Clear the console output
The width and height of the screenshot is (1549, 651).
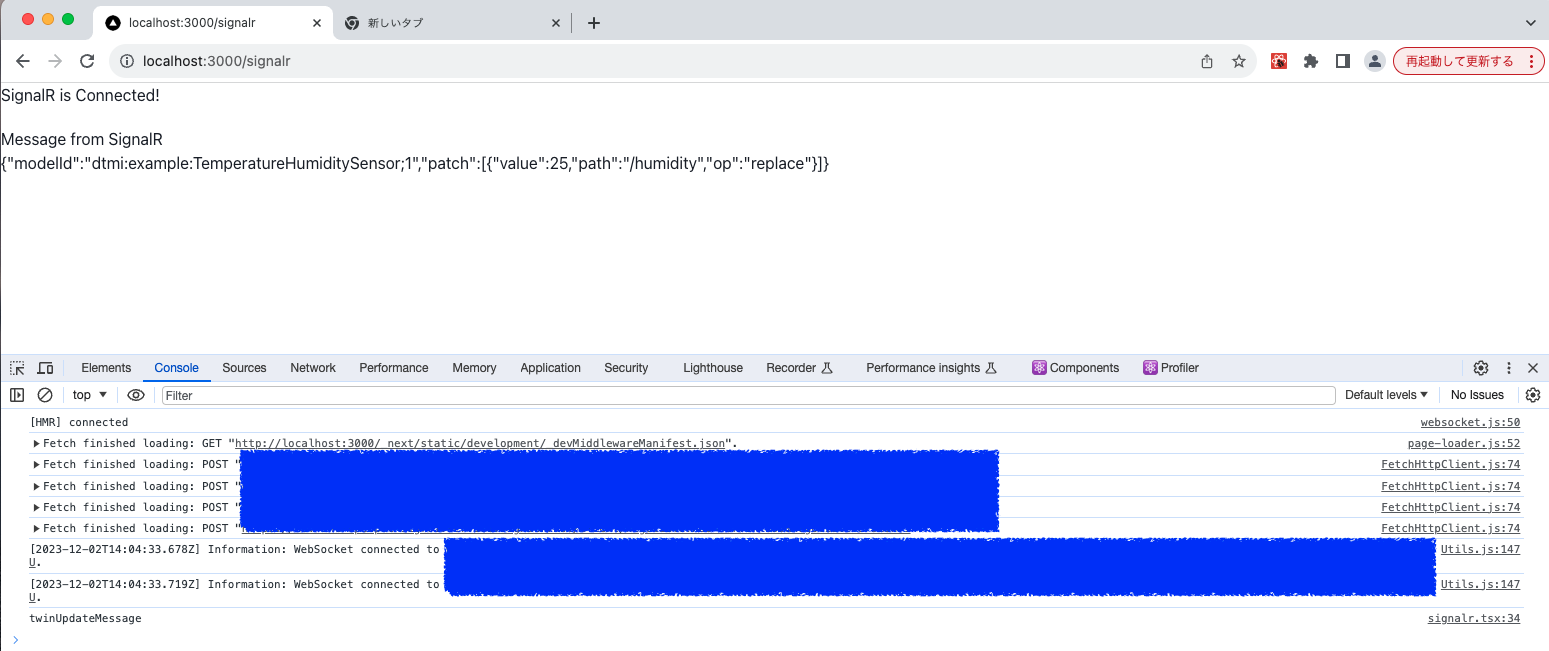(x=45, y=395)
